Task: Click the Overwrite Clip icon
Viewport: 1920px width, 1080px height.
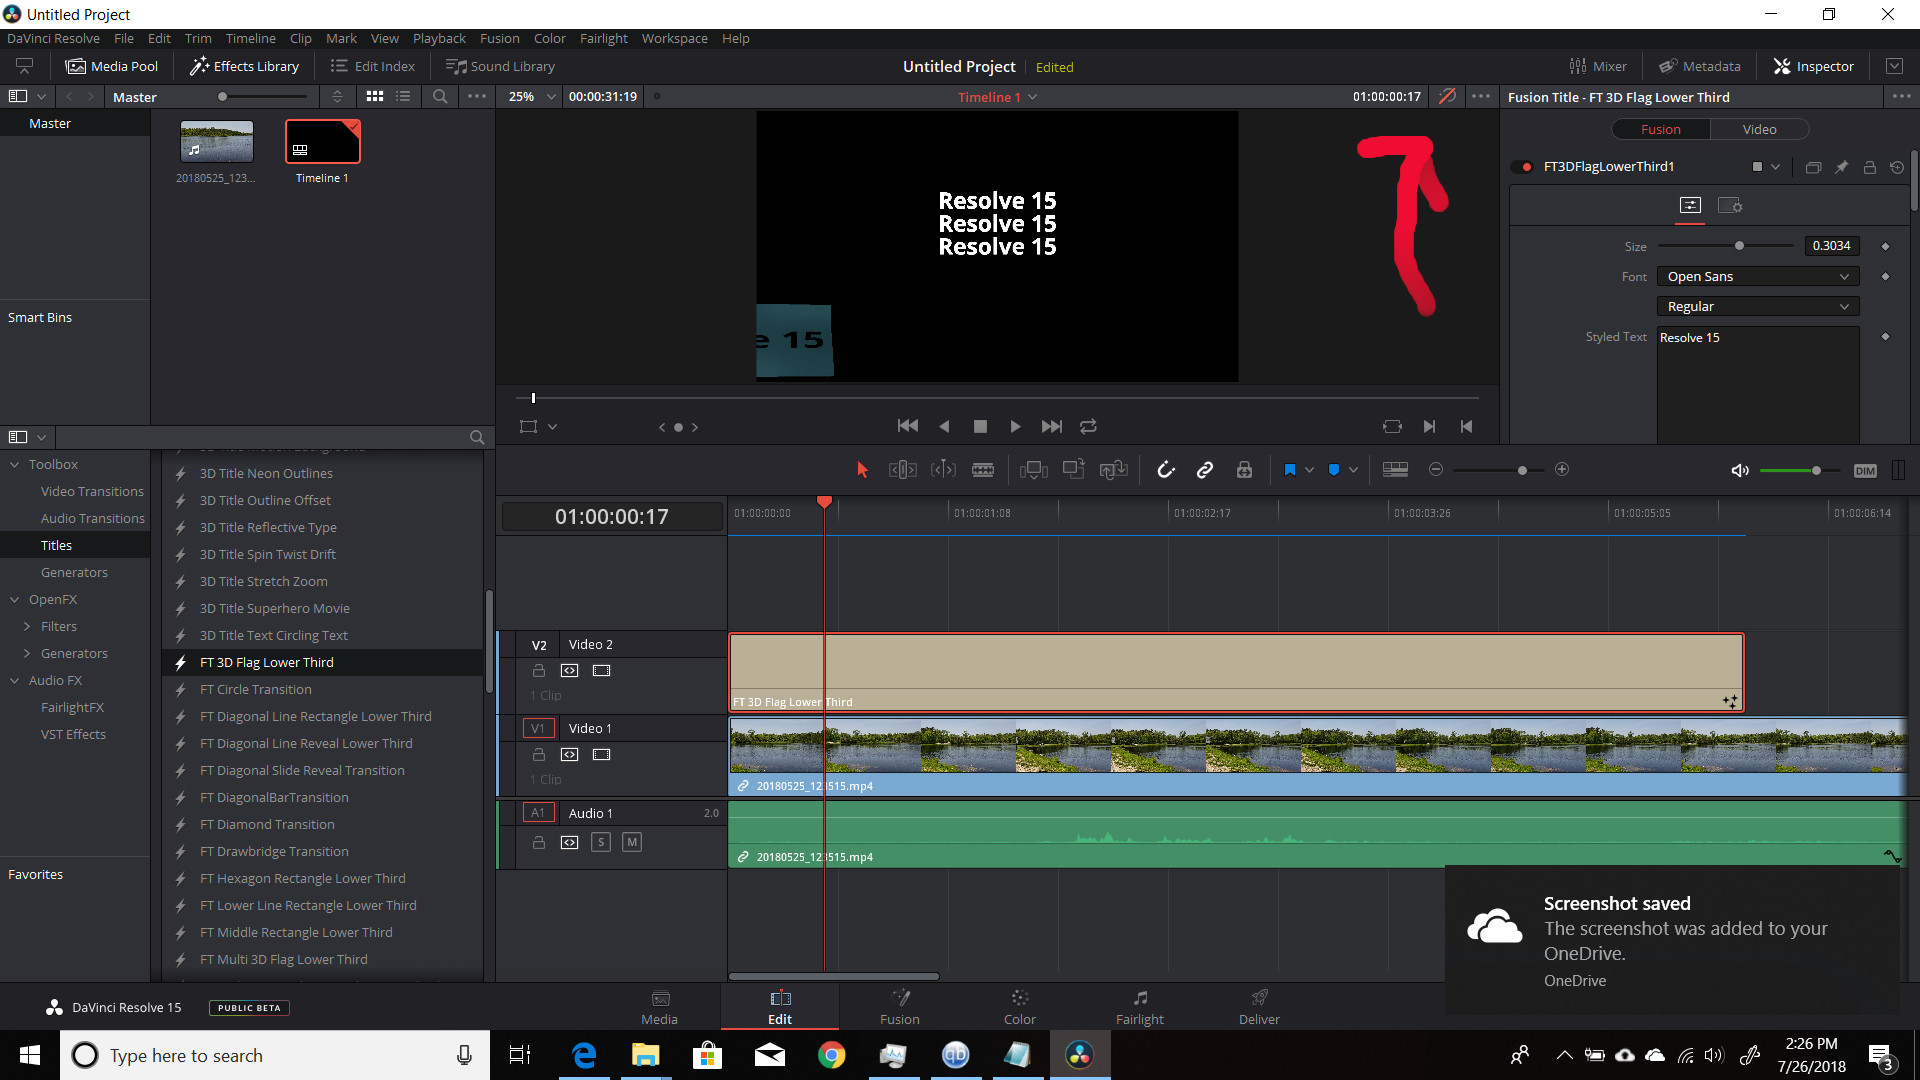Action: tap(1073, 469)
